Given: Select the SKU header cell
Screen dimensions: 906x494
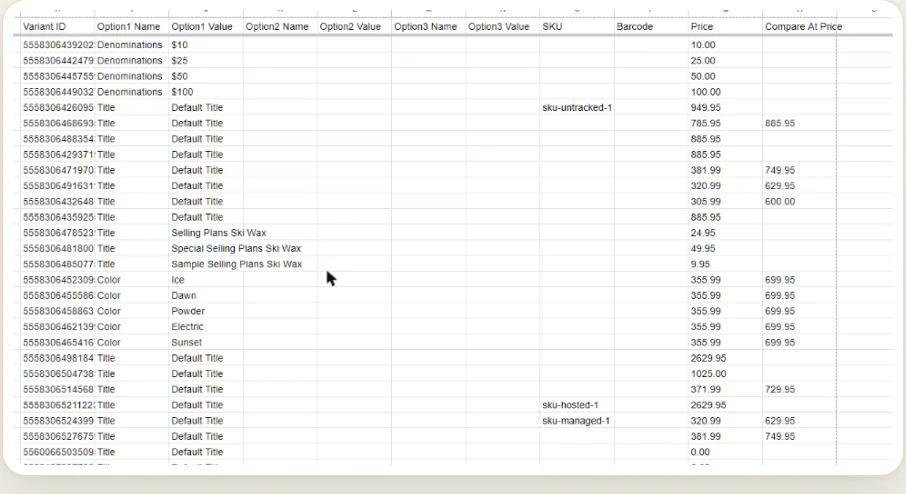Looking at the screenshot, I should [x=577, y=27].
